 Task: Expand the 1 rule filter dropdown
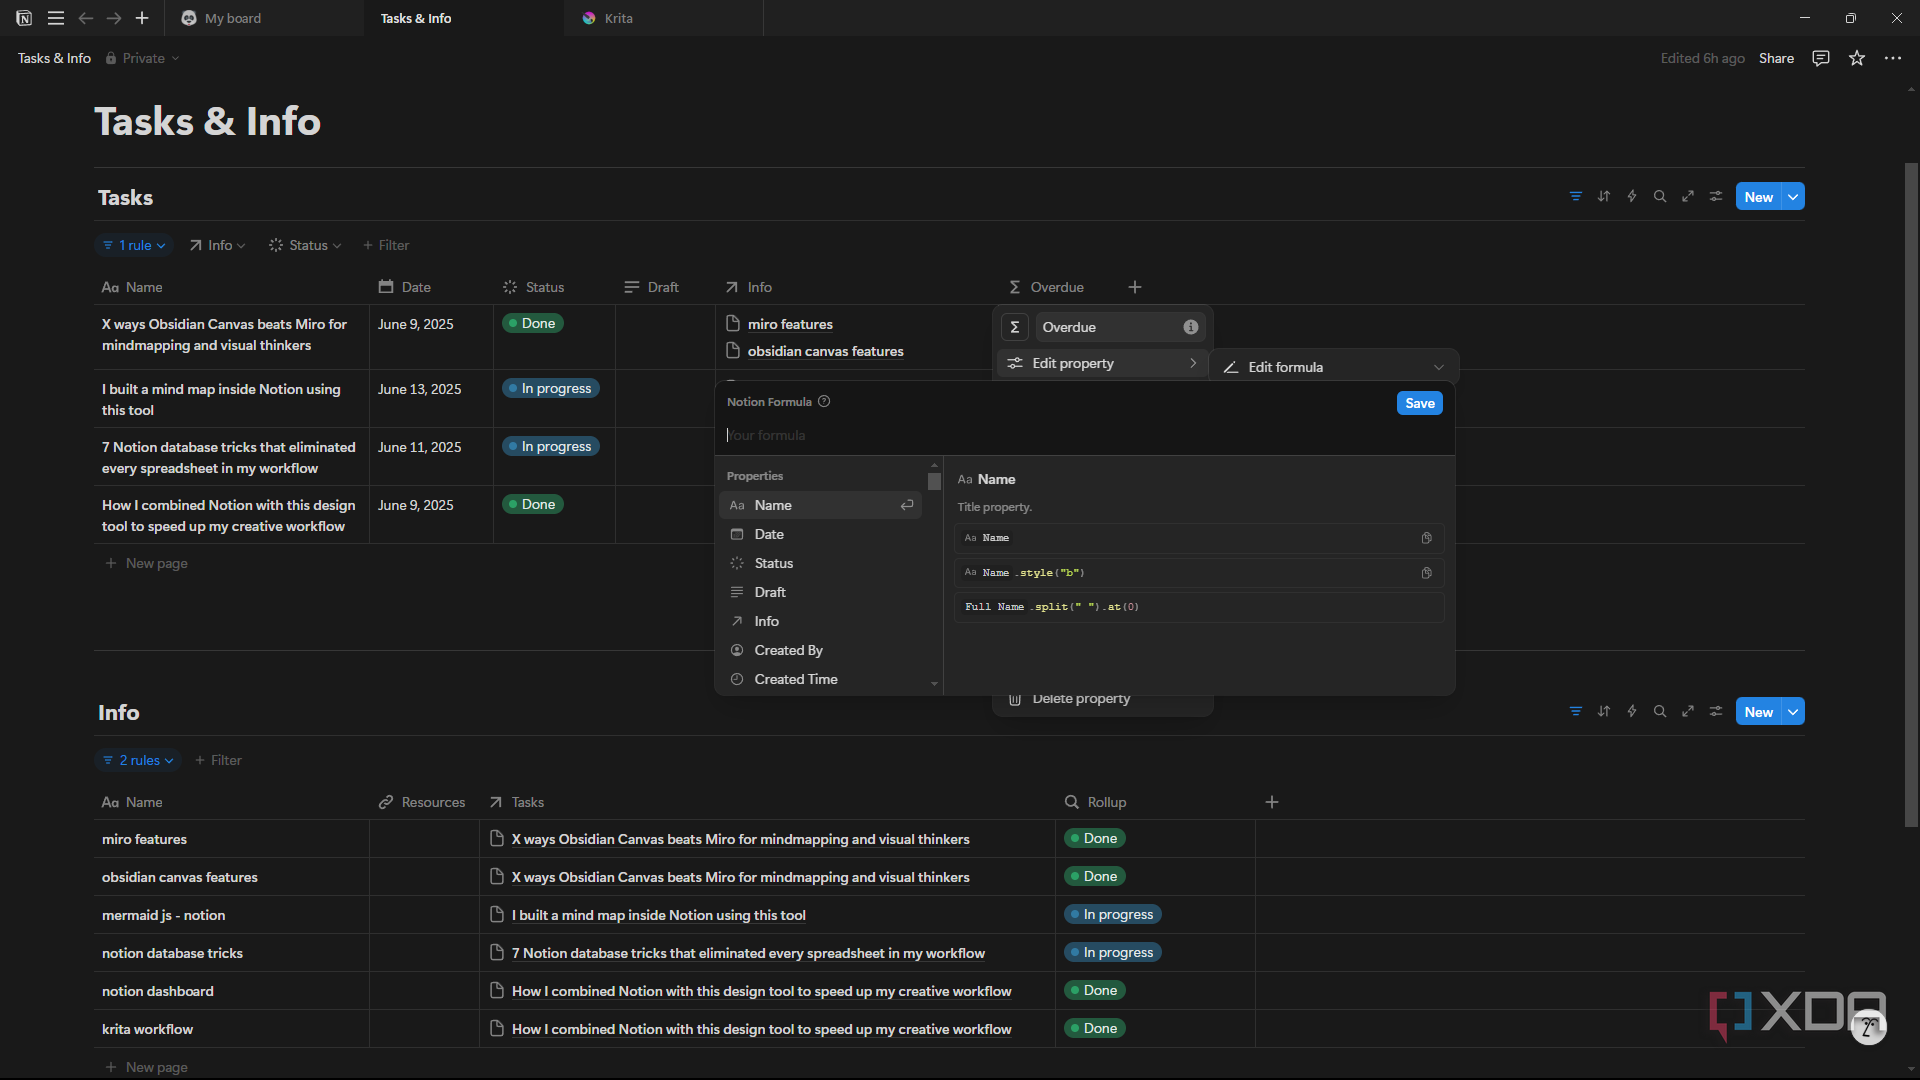point(134,245)
